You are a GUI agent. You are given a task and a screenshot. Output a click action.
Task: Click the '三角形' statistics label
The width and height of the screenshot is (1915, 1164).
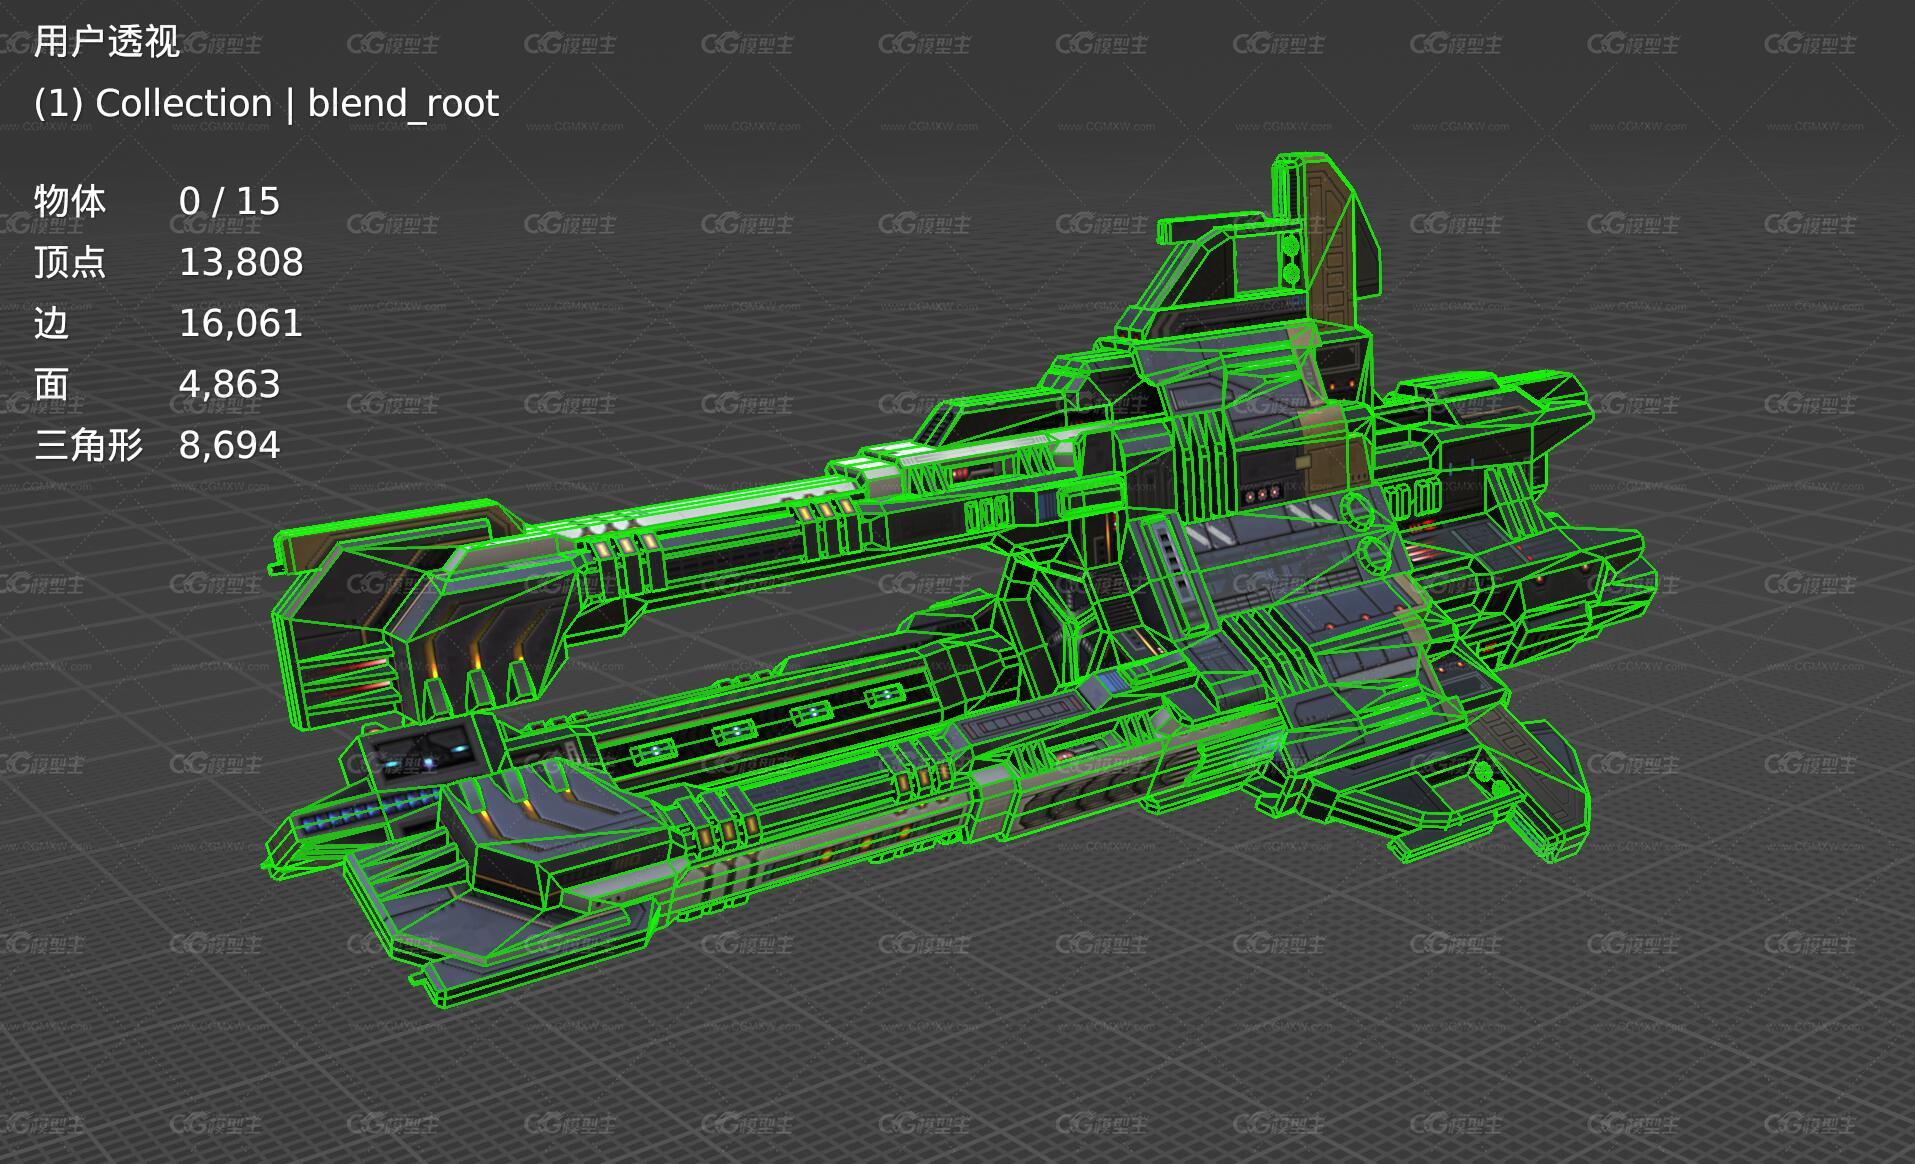88,445
